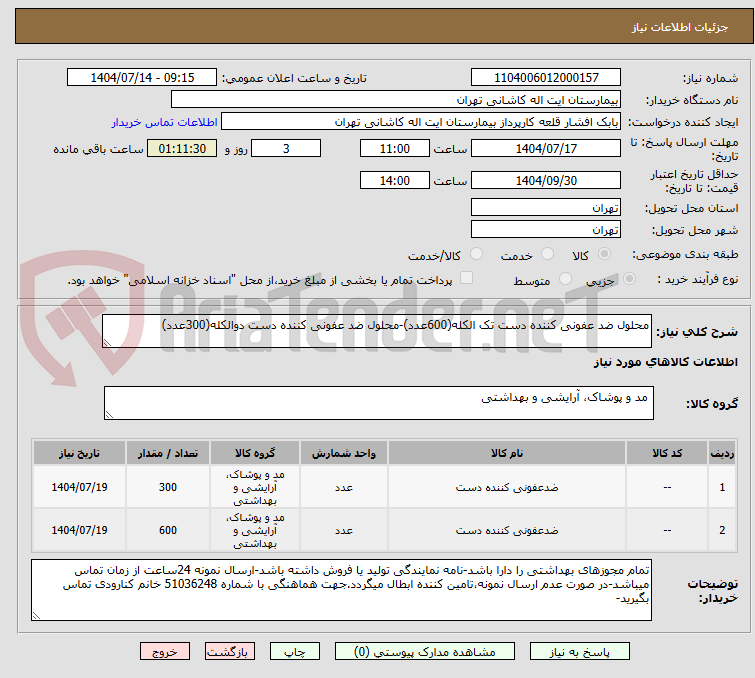Toggle the Islamic treasury bonds payment checkbox
The width and height of the screenshot is (755, 678).
point(466,279)
